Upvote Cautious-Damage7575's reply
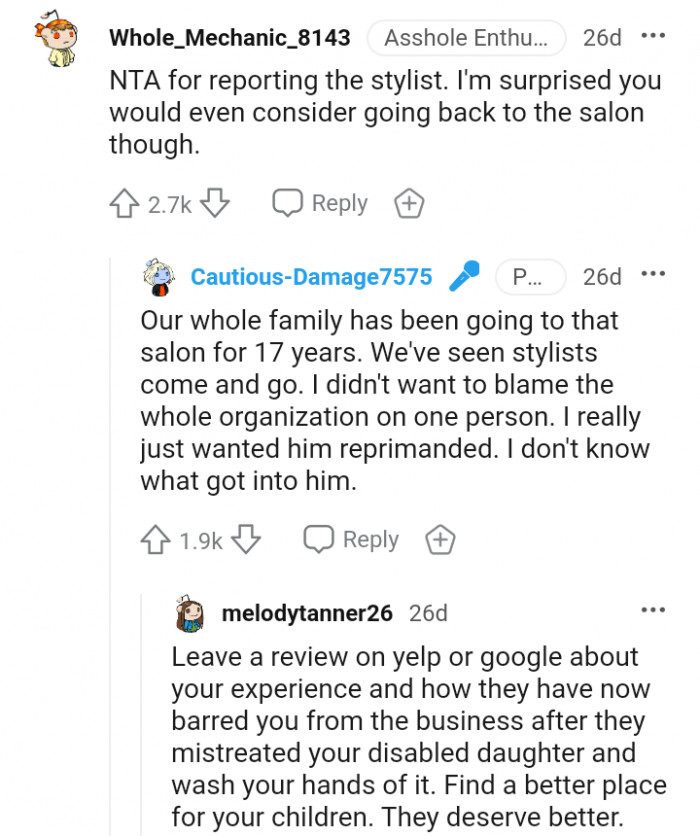Image resolution: width=700 pixels, height=836 pixels. pos(156,540)
